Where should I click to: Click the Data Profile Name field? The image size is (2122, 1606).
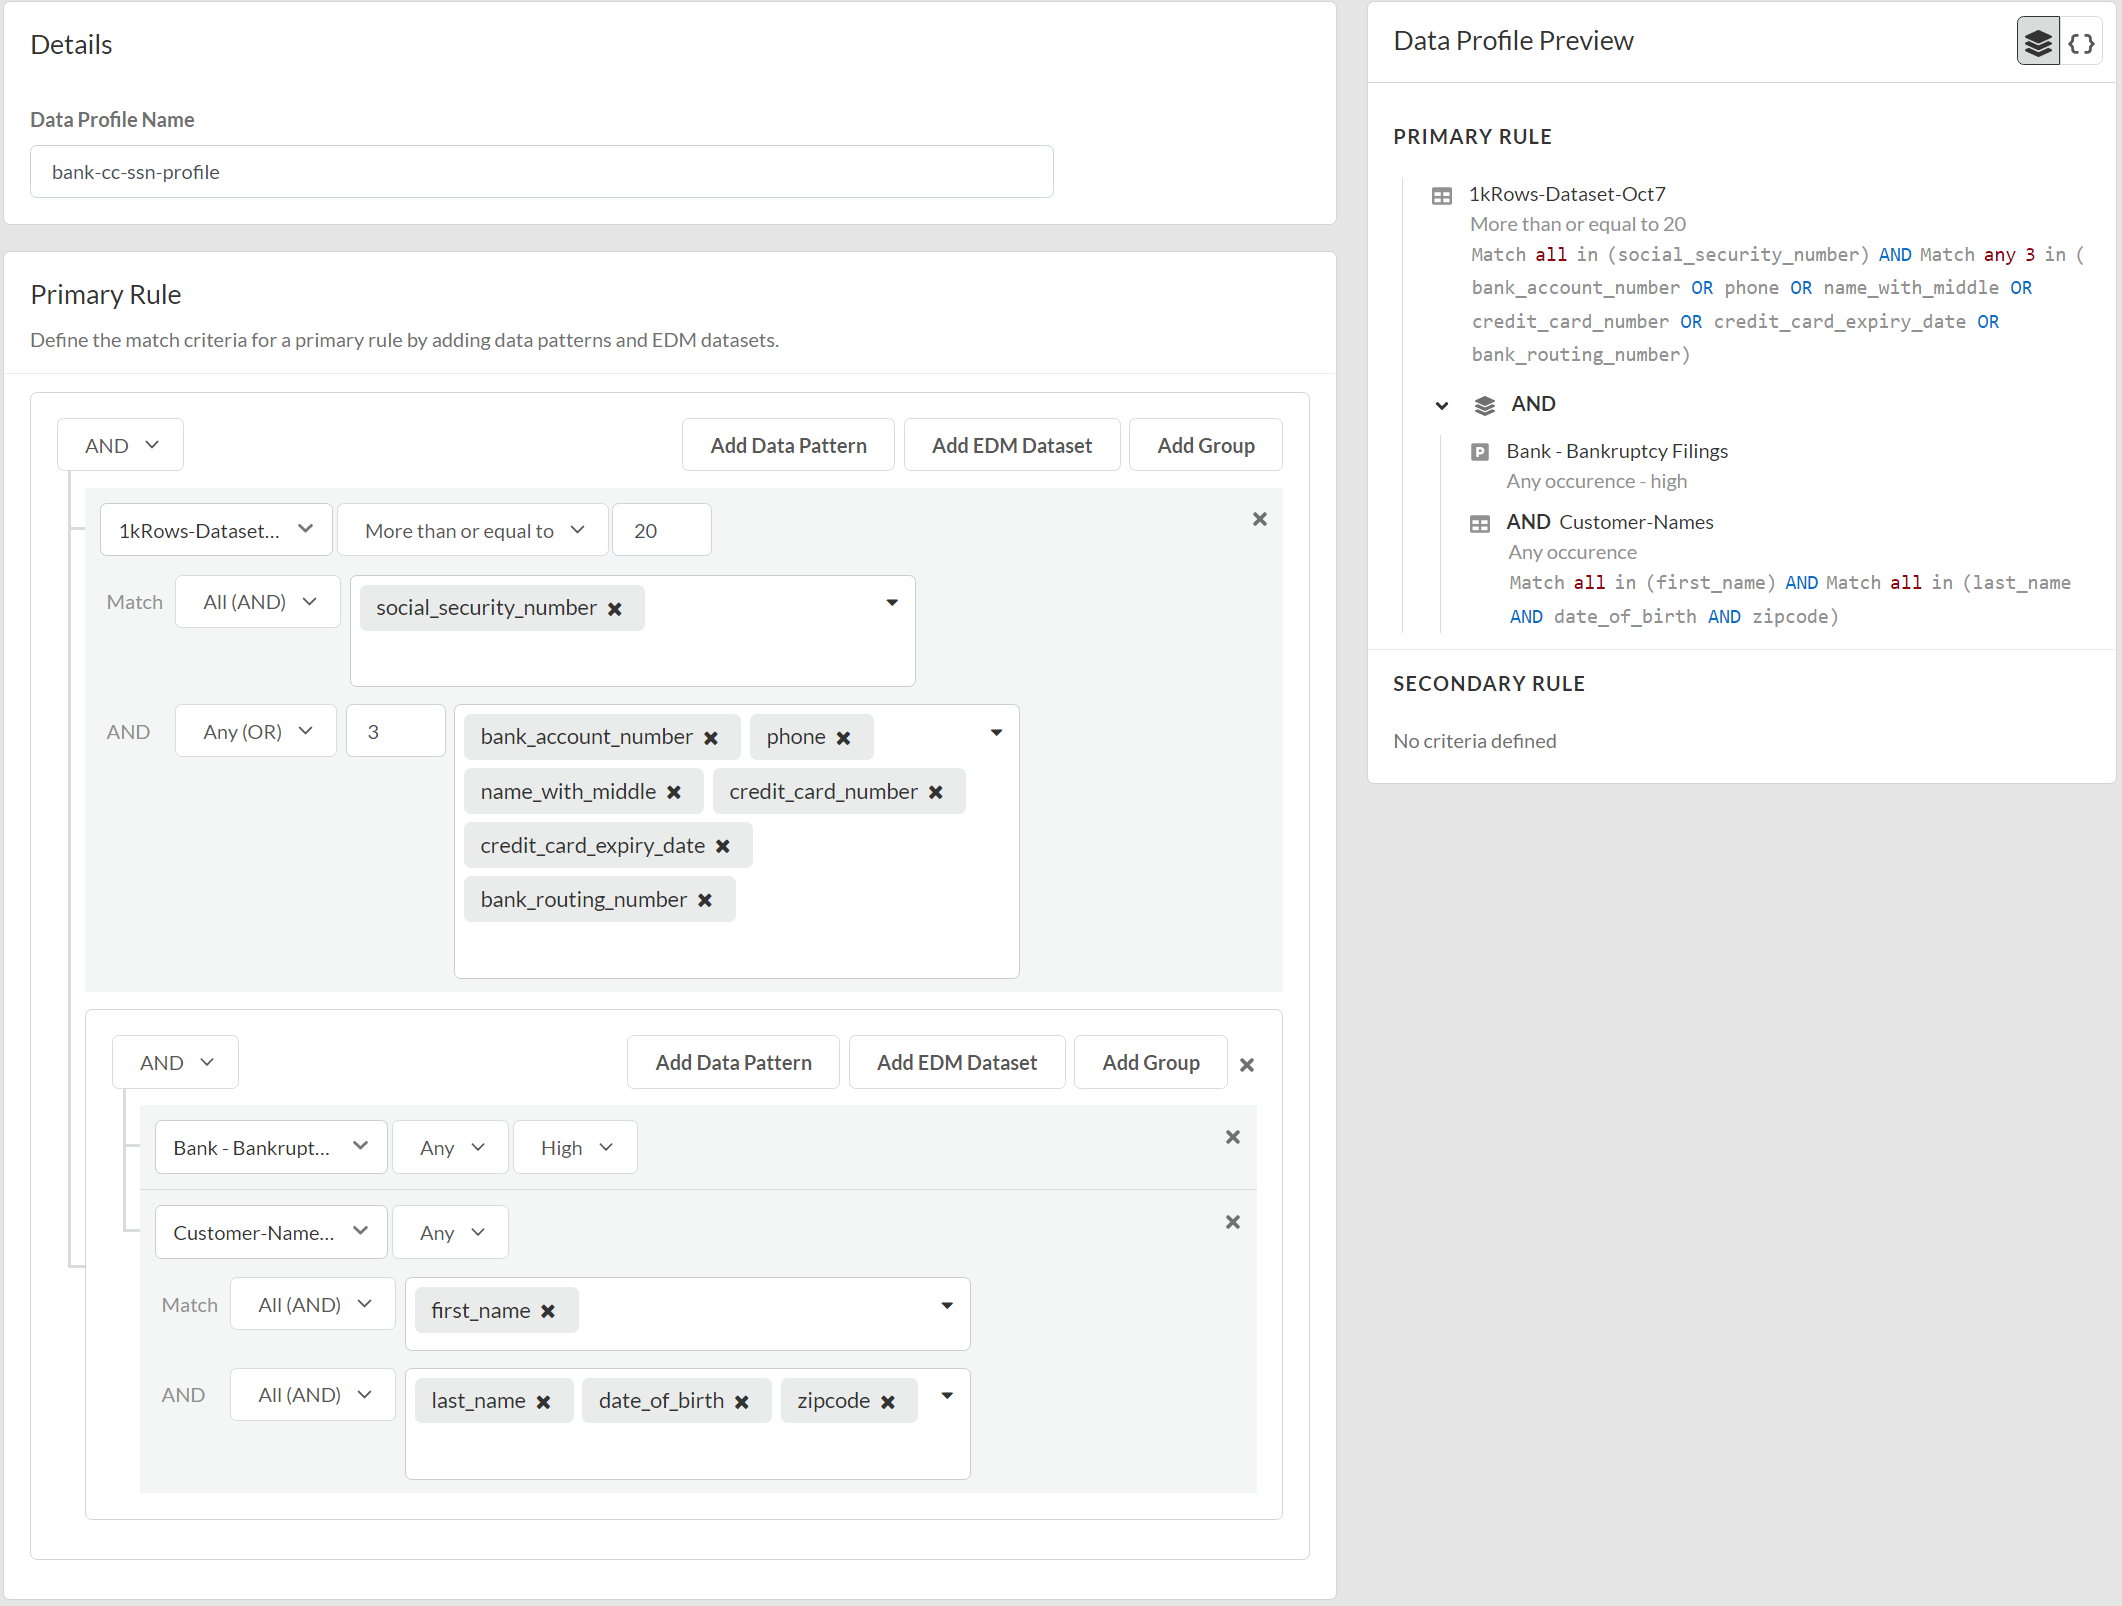pos(541,172)
